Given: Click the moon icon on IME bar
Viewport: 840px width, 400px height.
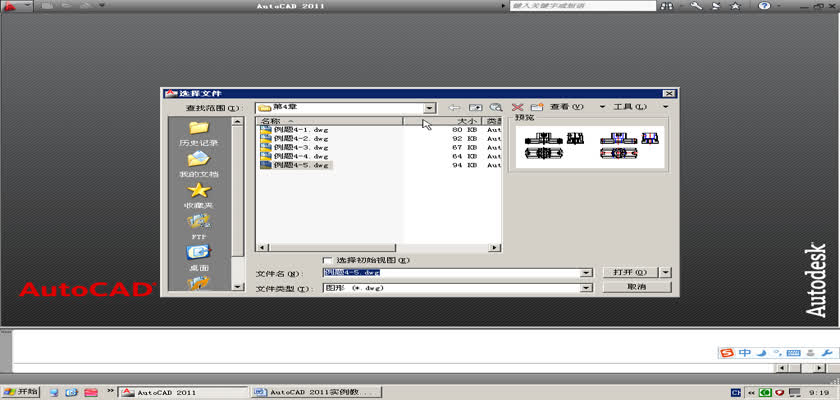Looking at the screenshot, I should tap(762, 353).
